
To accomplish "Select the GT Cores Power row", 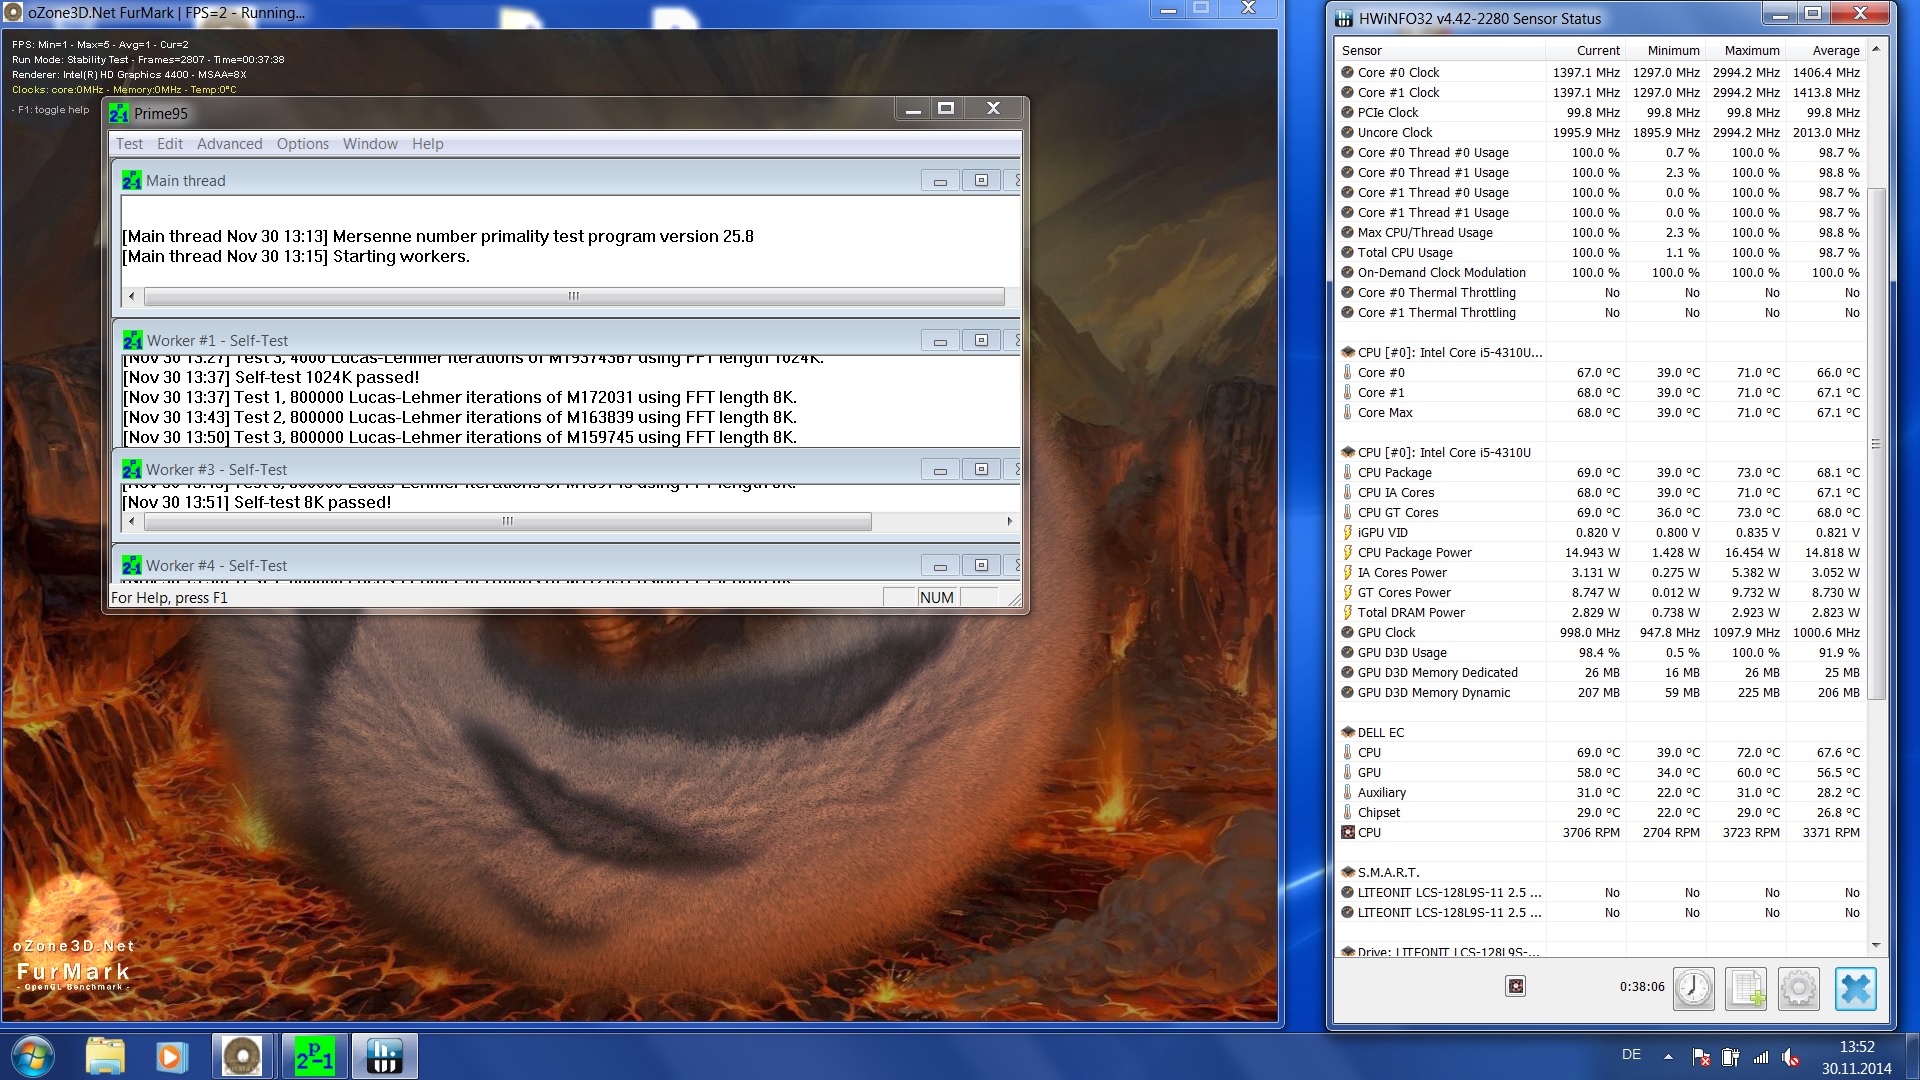I will point(1600,592).
